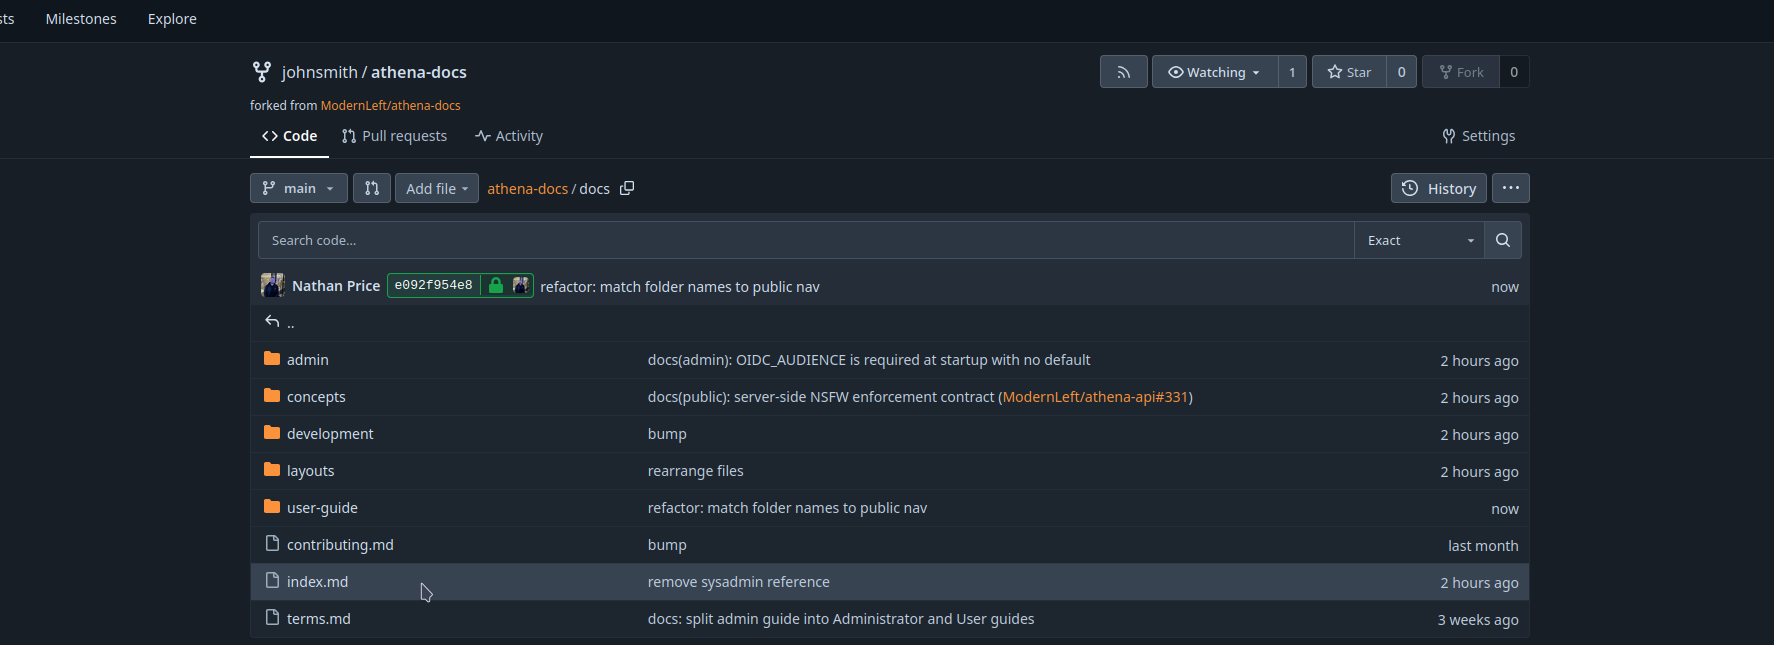The height and width of the screenshot is (645, 1774).
Task: Open the Add file dropdown
Action: [437, 188]
